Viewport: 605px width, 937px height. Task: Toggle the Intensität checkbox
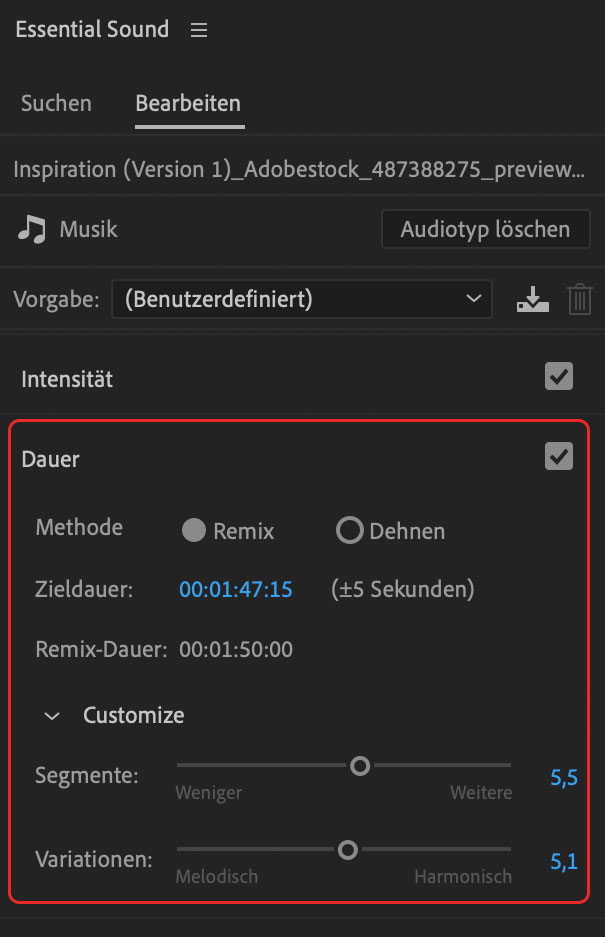pyautogui.click(x=558, y=376)
